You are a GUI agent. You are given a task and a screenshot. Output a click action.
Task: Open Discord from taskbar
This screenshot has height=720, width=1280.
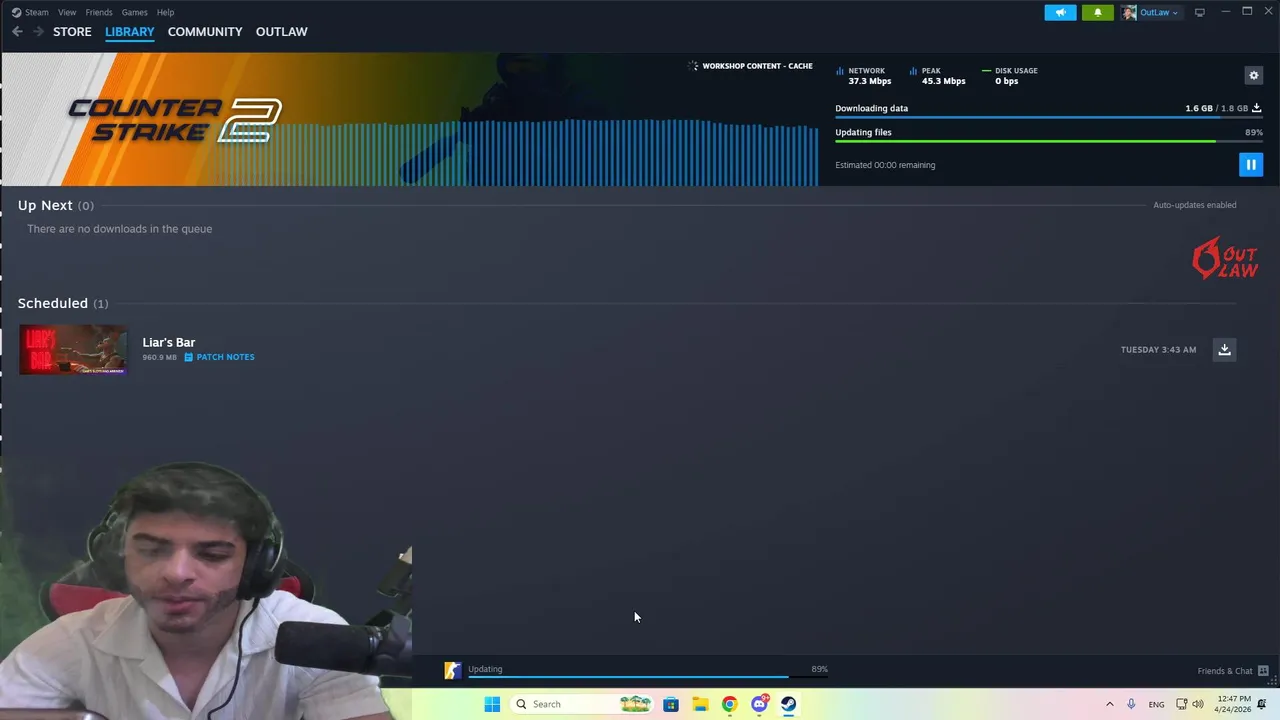(x=759, y=704)
